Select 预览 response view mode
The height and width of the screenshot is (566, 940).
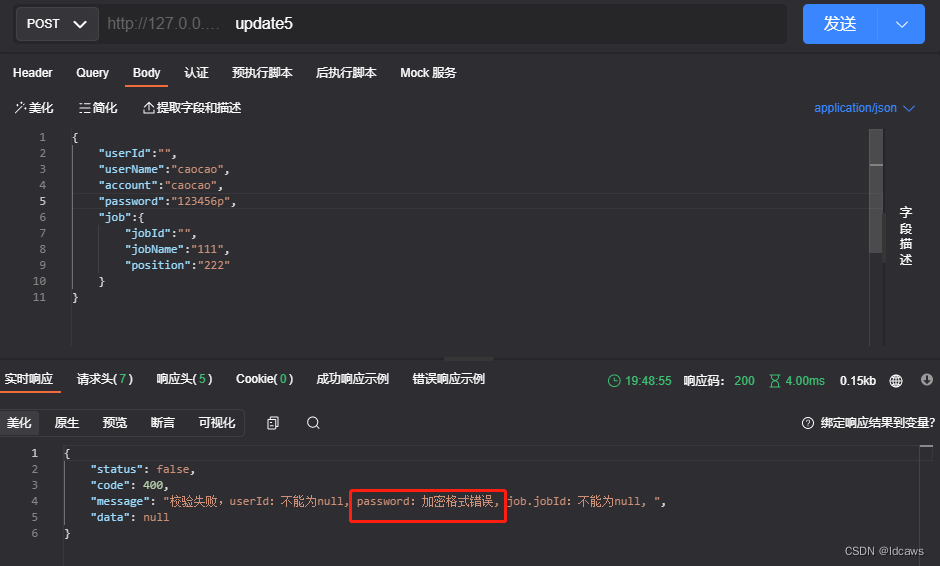click(x=115, y=423)
